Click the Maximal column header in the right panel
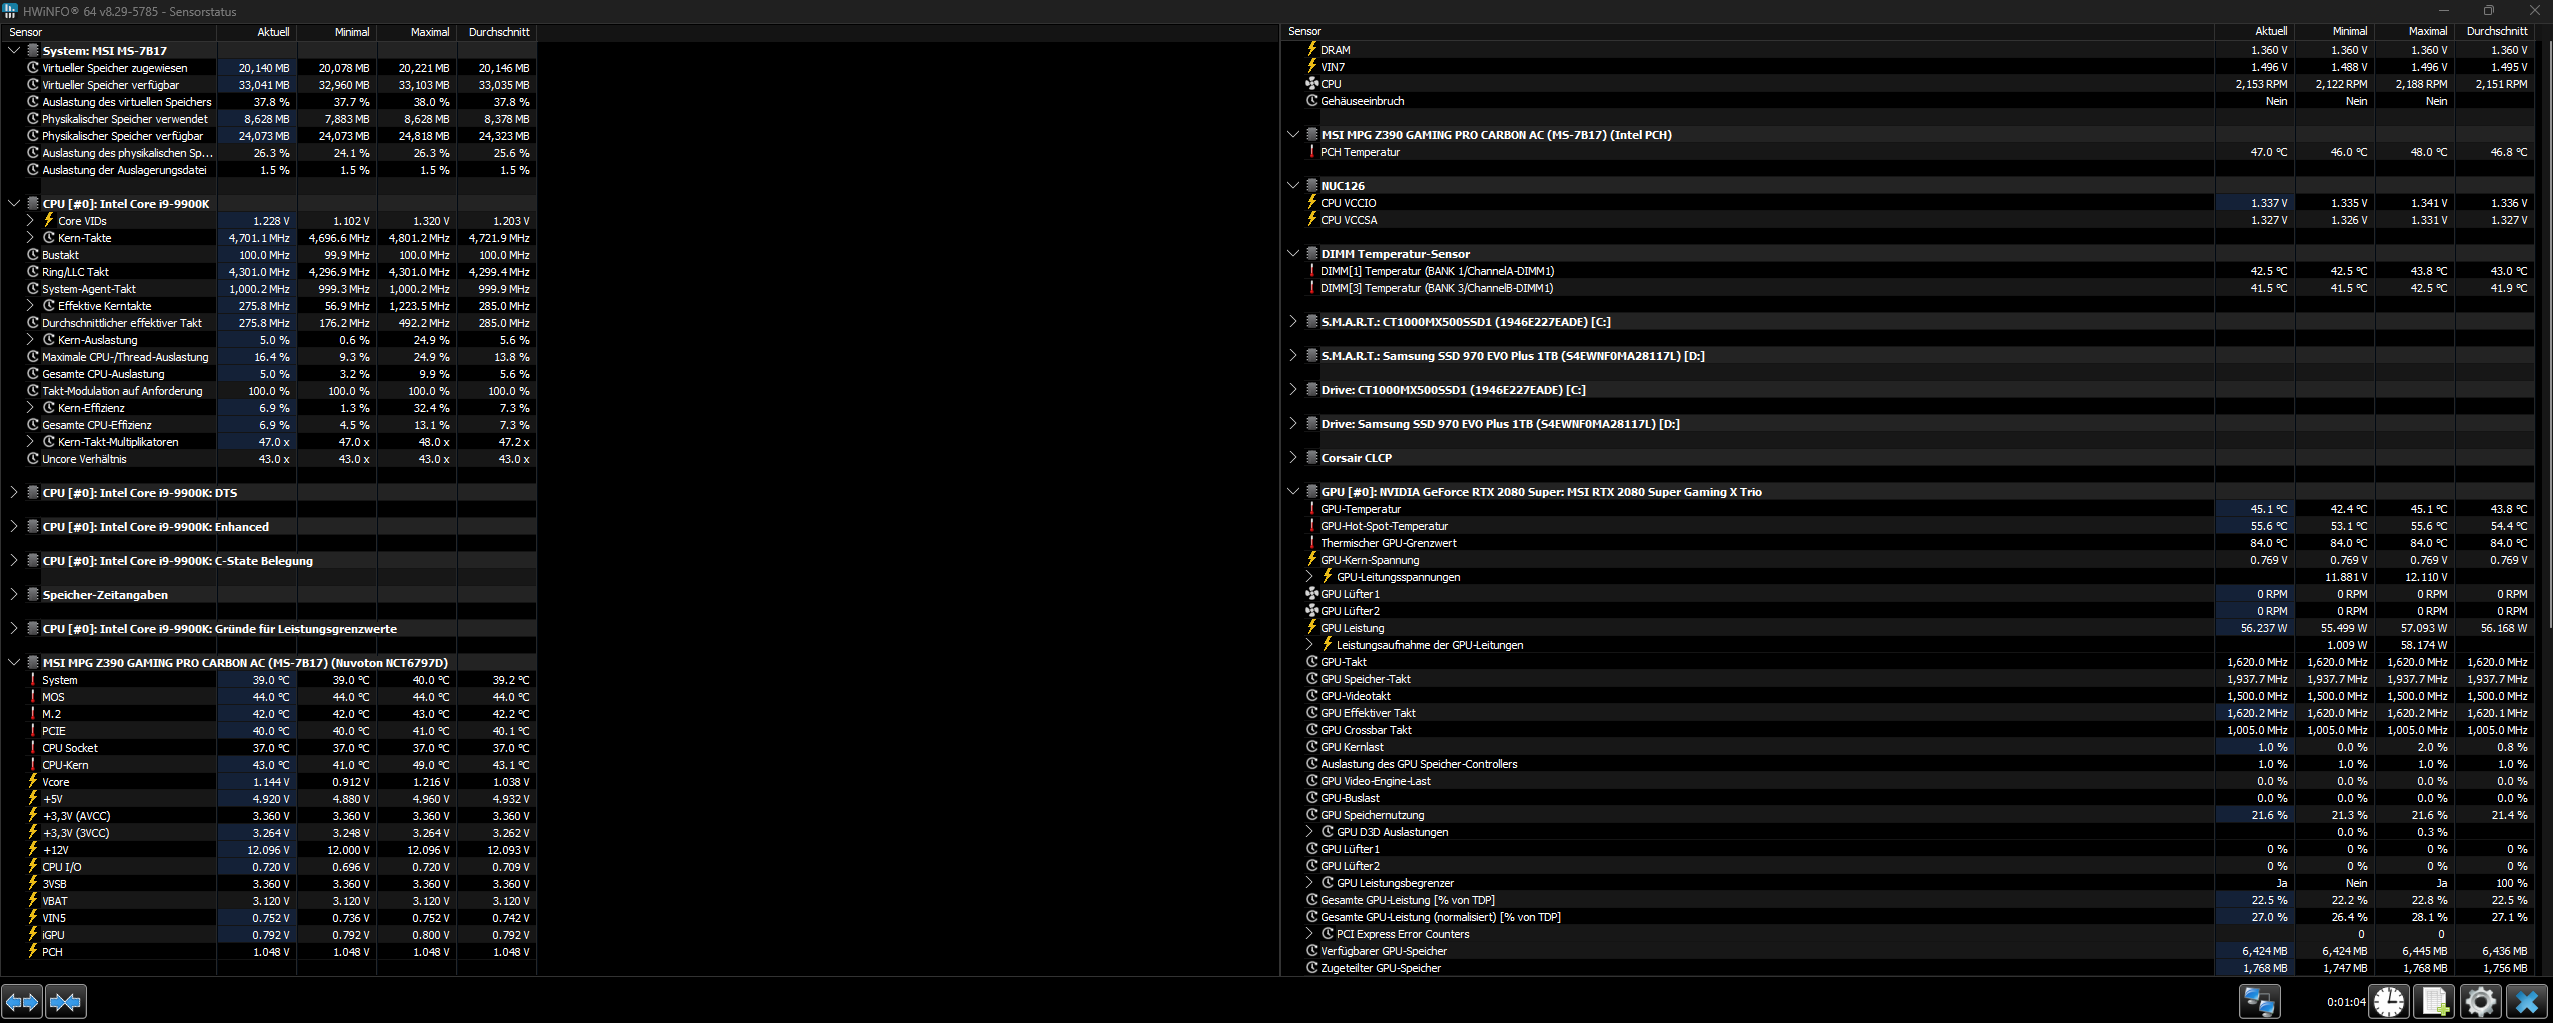This screenshot has height=1023, width=2553. click(2415, 31)
